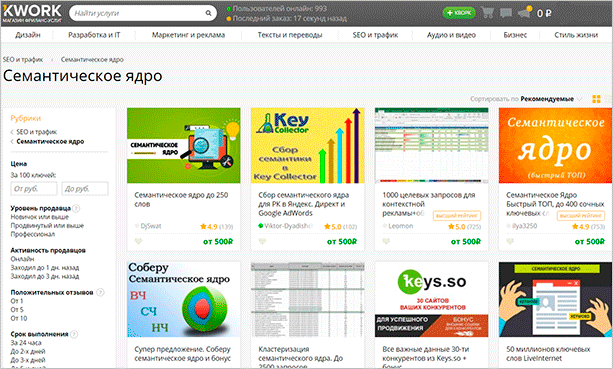The image size is (613, 369).
Task: Open the Маркетинг и реклама menu
Action: [188, 35]
